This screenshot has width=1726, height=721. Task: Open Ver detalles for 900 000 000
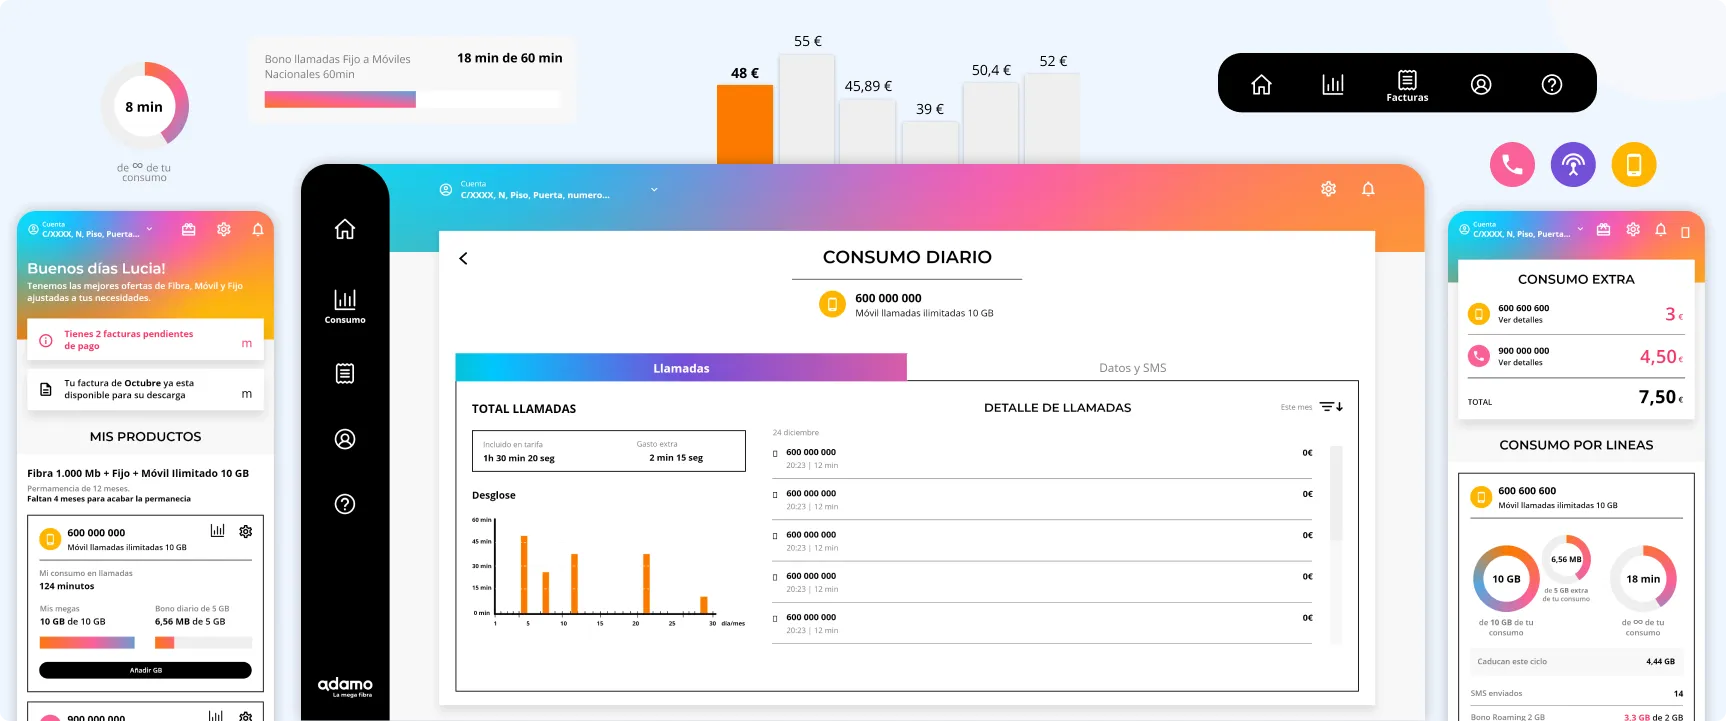point(1520,363)
